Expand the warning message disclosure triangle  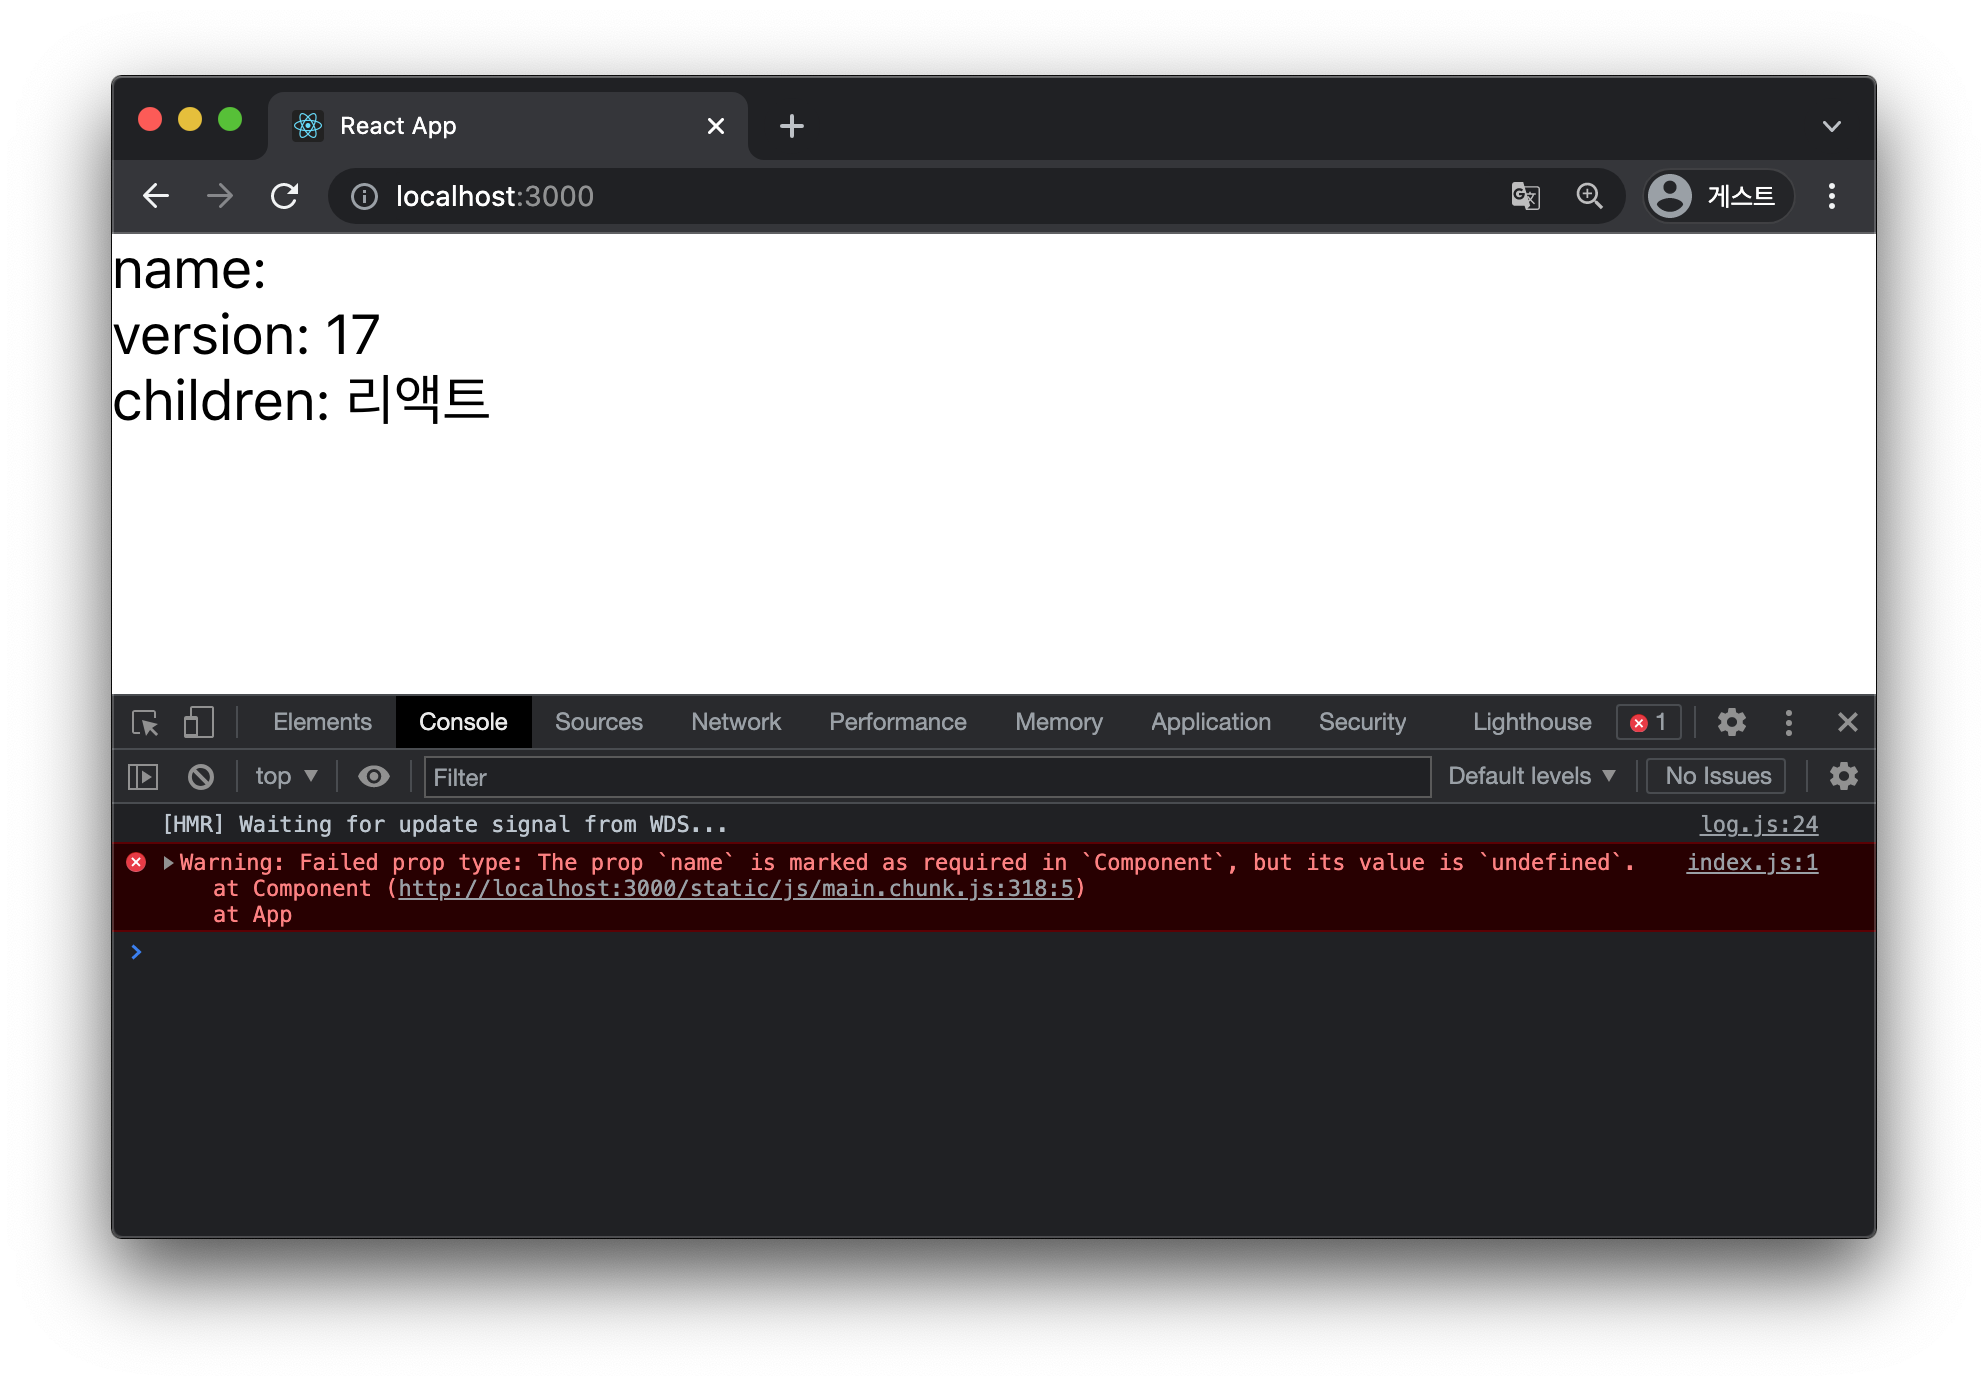(168, 862)
